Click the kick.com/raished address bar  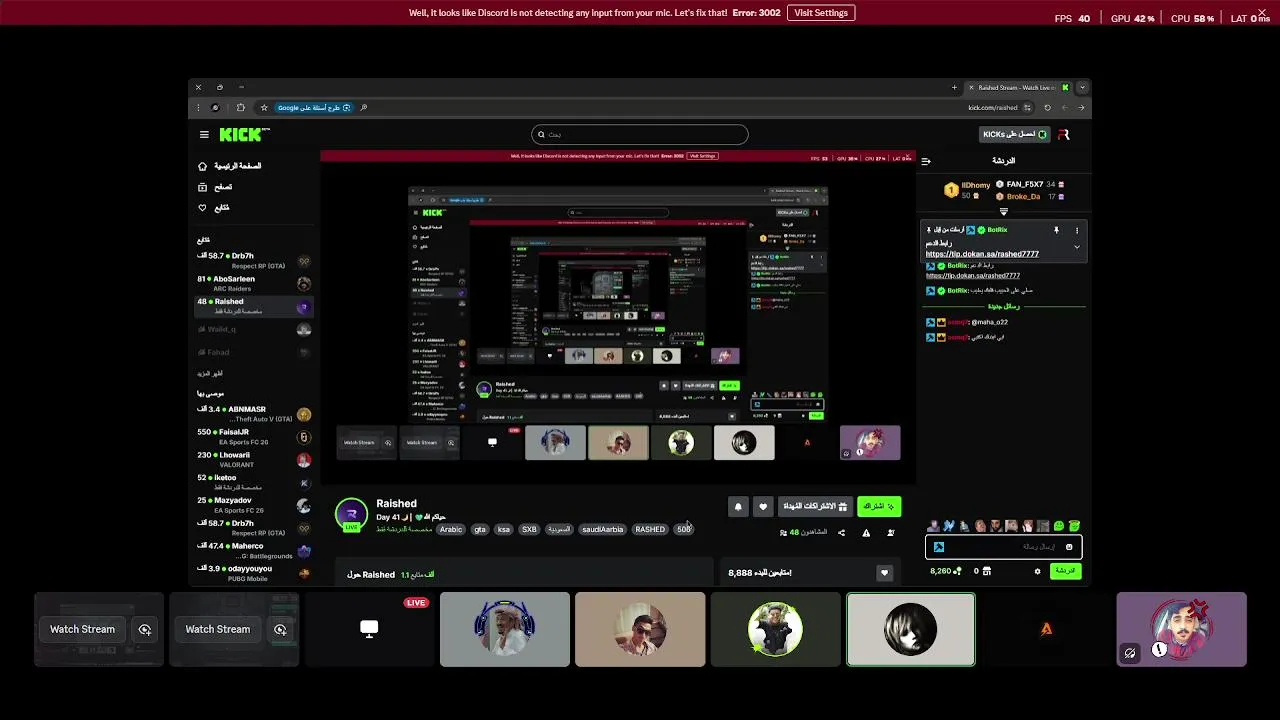coord(993,108)
